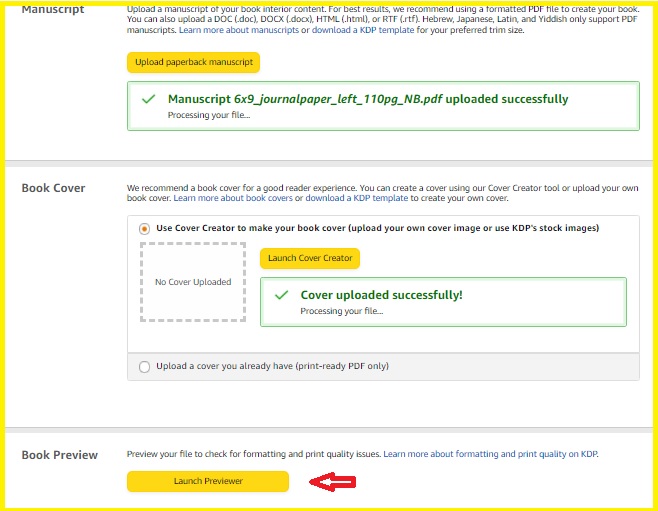This screenshot has width=658, height=511.
Task: Click the green checkmark in cover uploaded message
Action: [281, 295]
